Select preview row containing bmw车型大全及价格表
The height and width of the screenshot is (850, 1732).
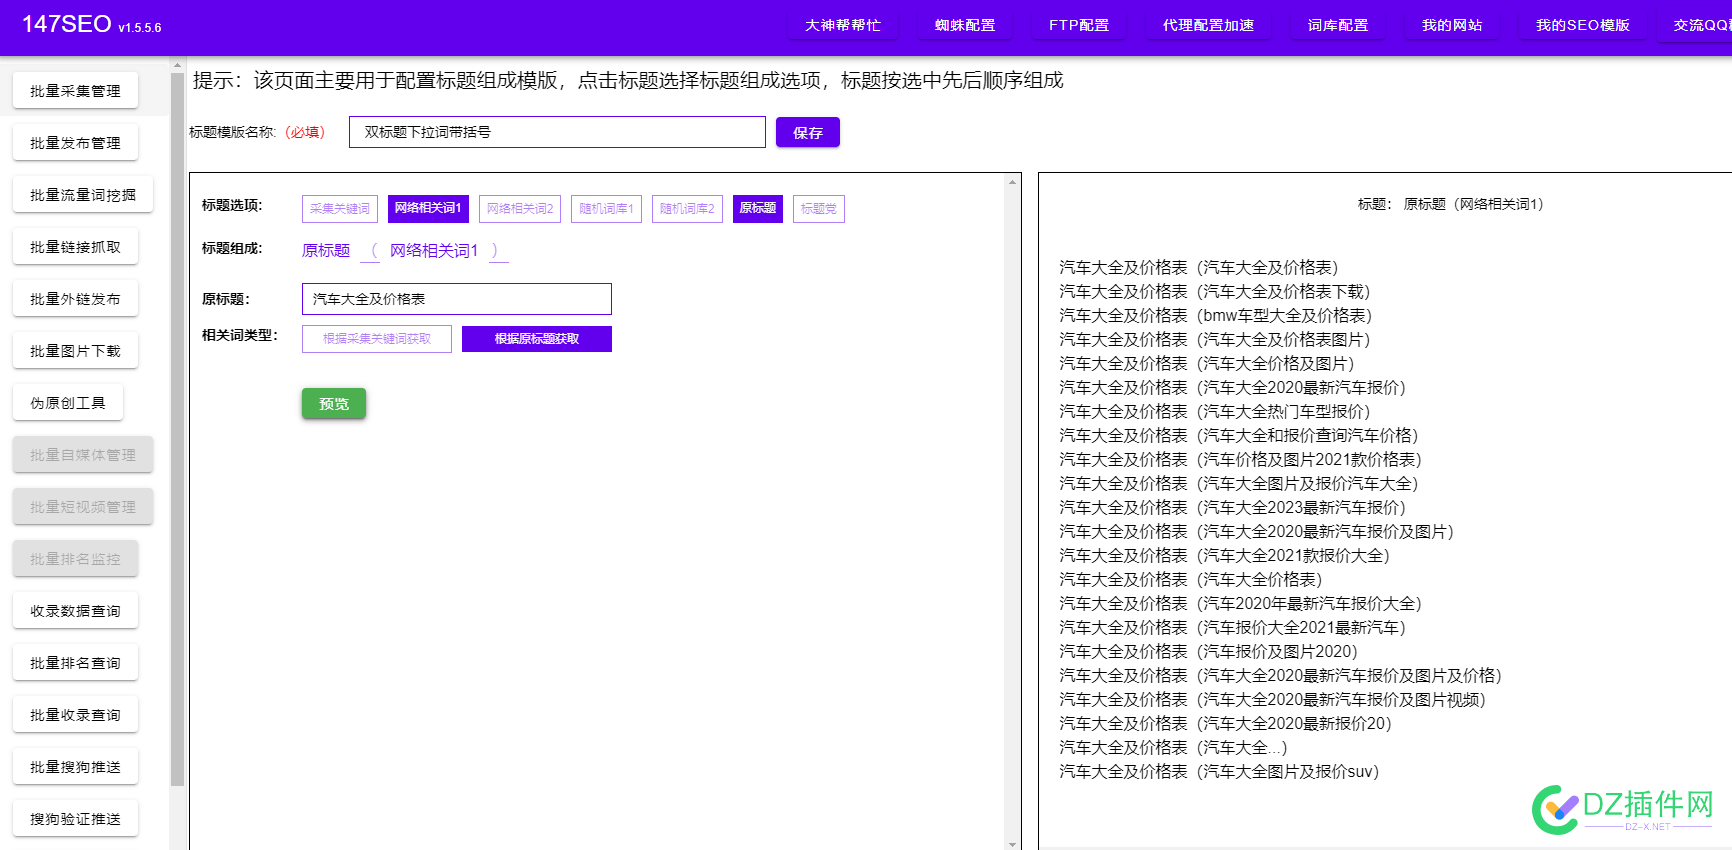click(x=1216, y=316)
